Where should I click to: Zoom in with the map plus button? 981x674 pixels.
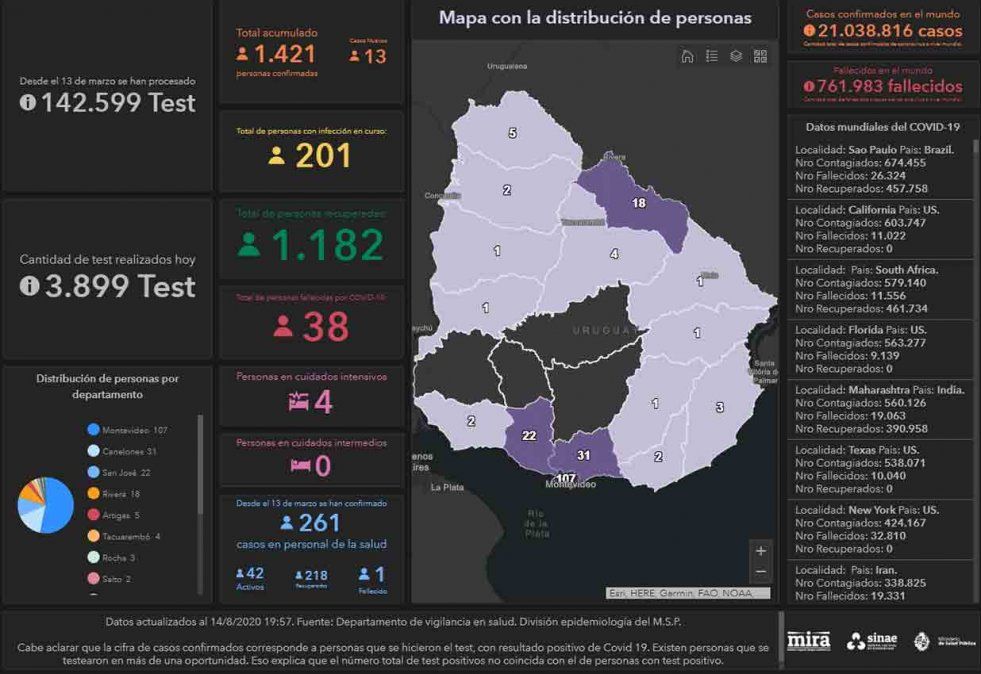761,551
